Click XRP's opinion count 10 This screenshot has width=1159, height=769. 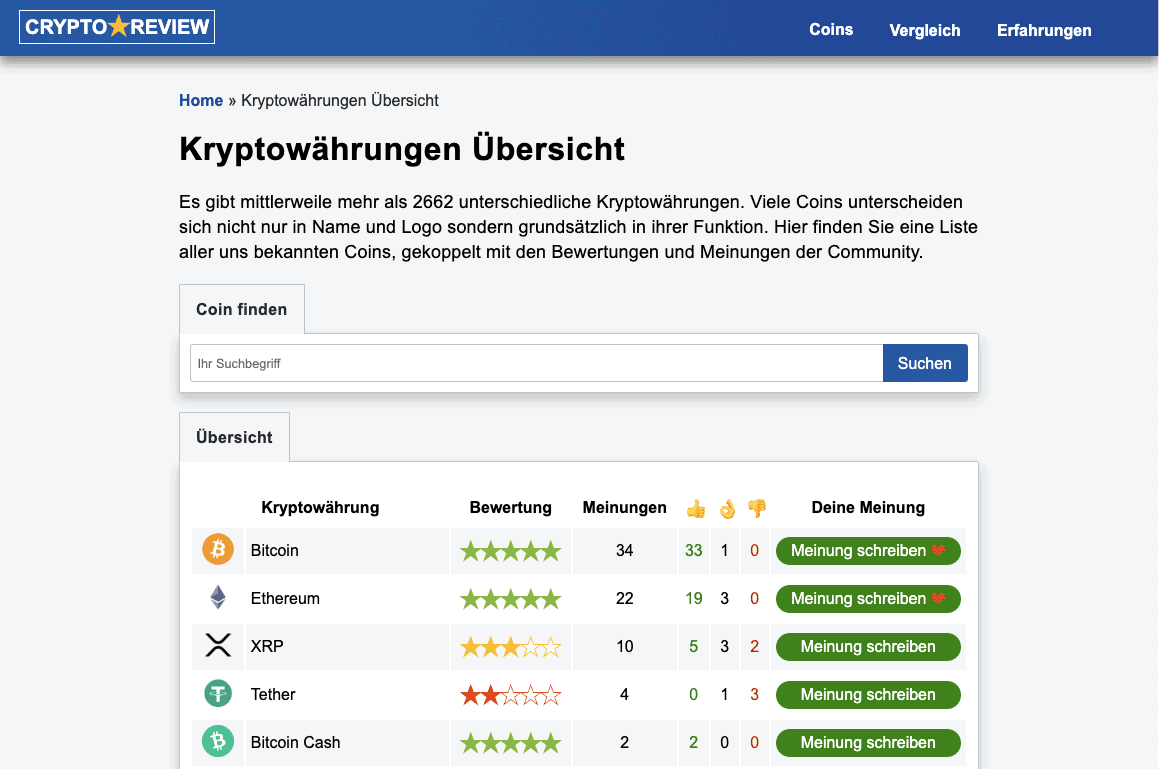click(625, 646)
